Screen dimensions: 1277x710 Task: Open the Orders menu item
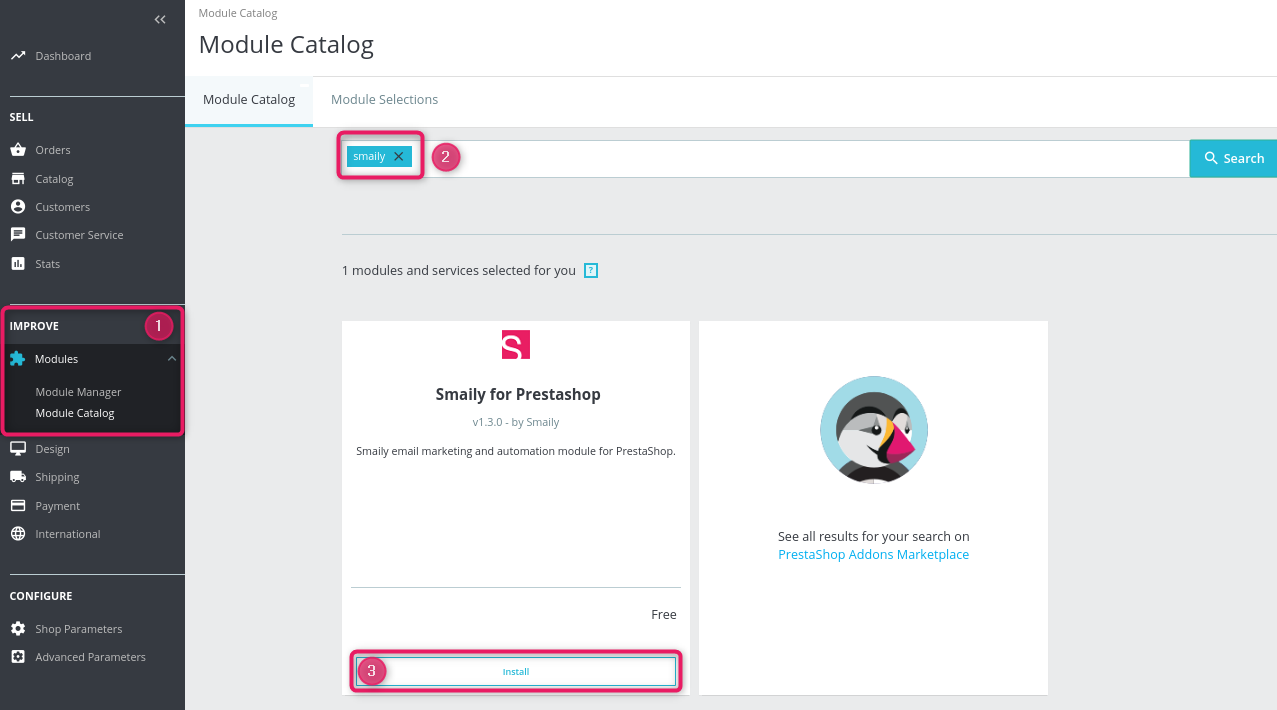point(53,150)
